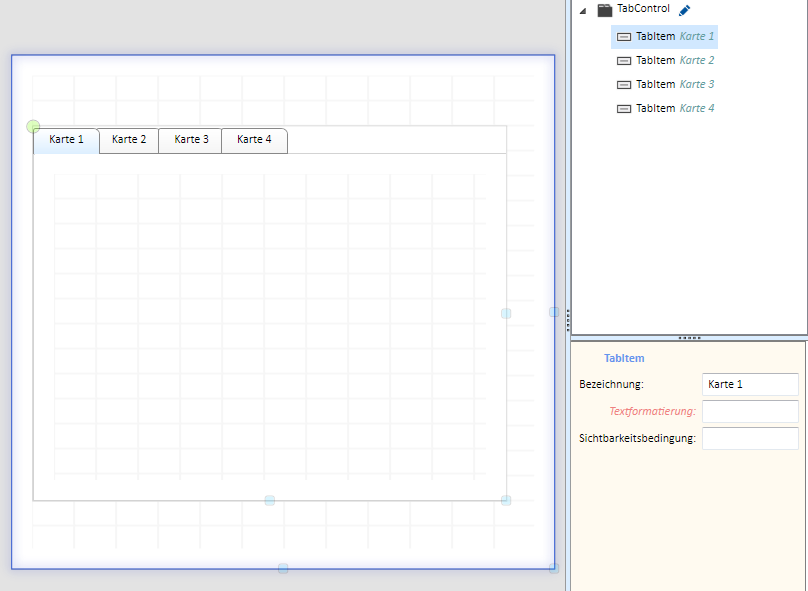Click the TabItem icon for Karte 1

click(624, 37)
